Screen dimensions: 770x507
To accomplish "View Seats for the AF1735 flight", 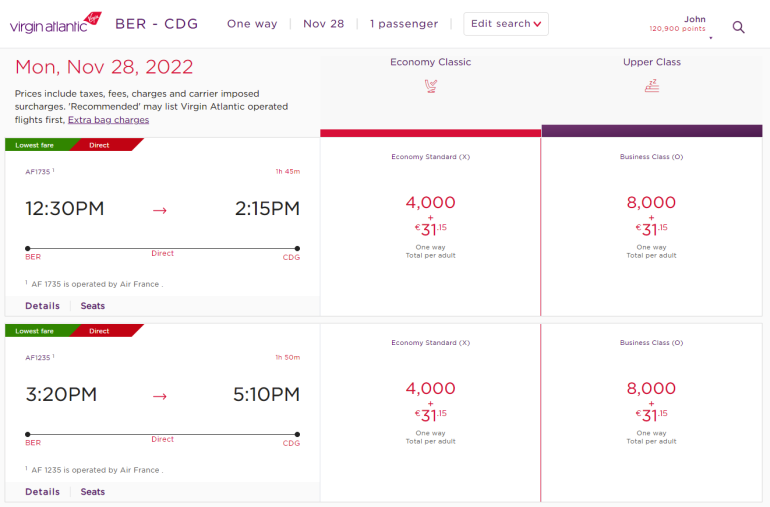I will (93, 306).
